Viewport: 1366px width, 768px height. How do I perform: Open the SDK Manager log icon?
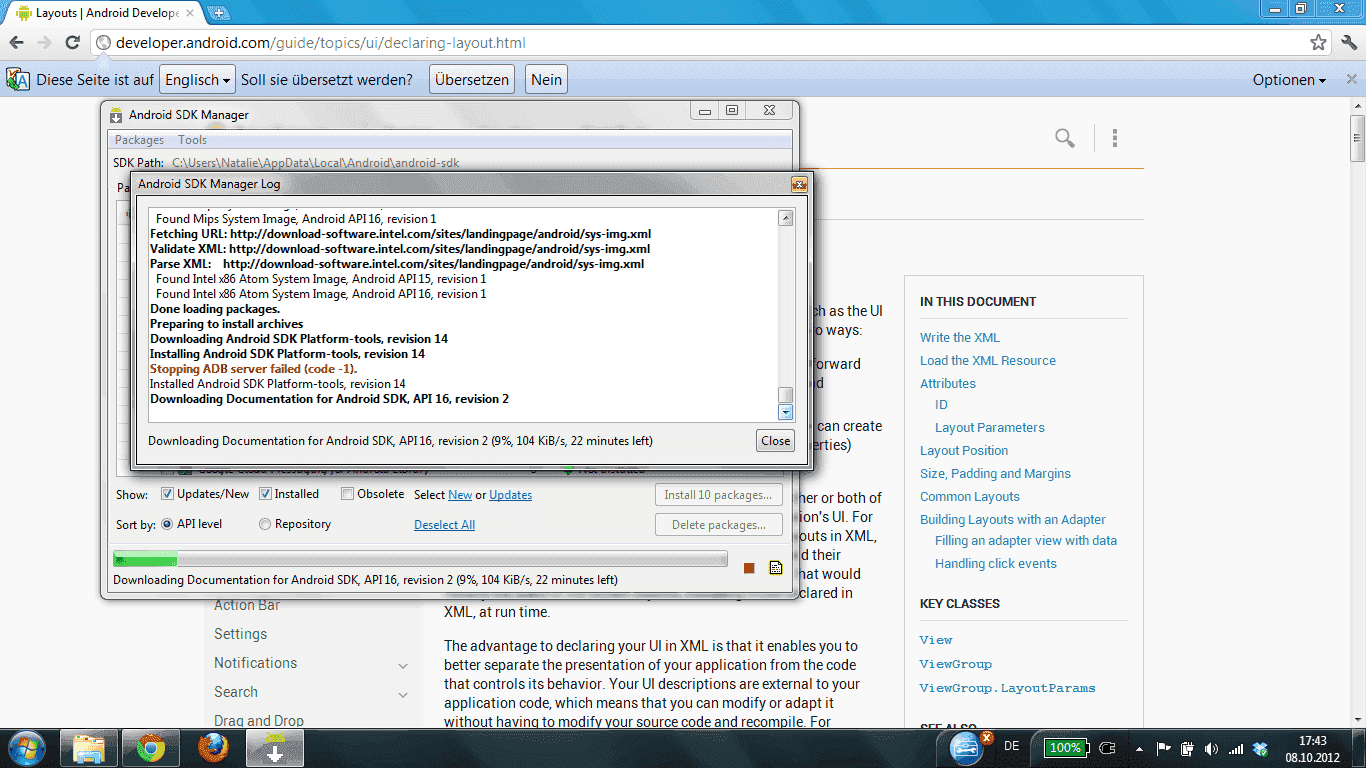pyautogui.click(x=775, y=568)
